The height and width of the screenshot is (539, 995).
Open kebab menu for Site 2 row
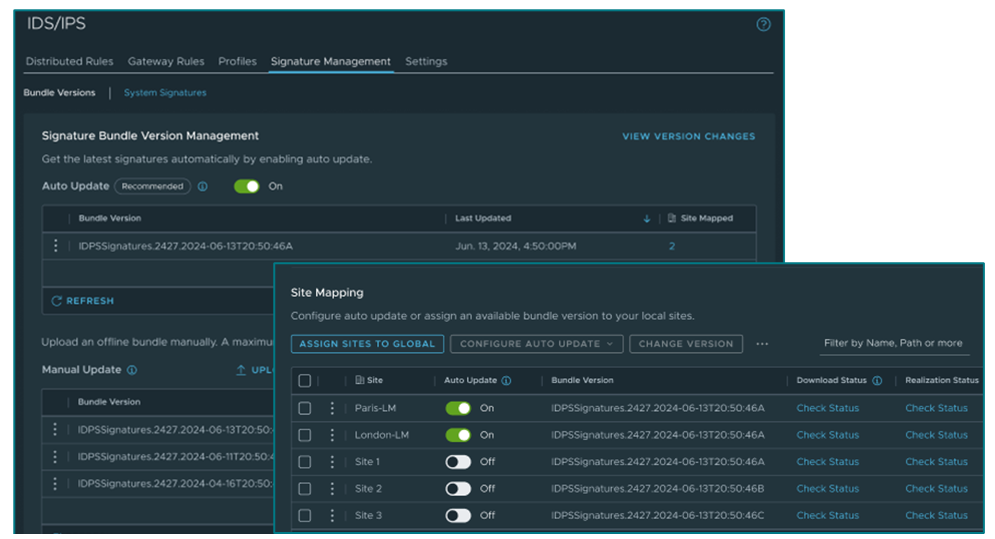(332, 489)
